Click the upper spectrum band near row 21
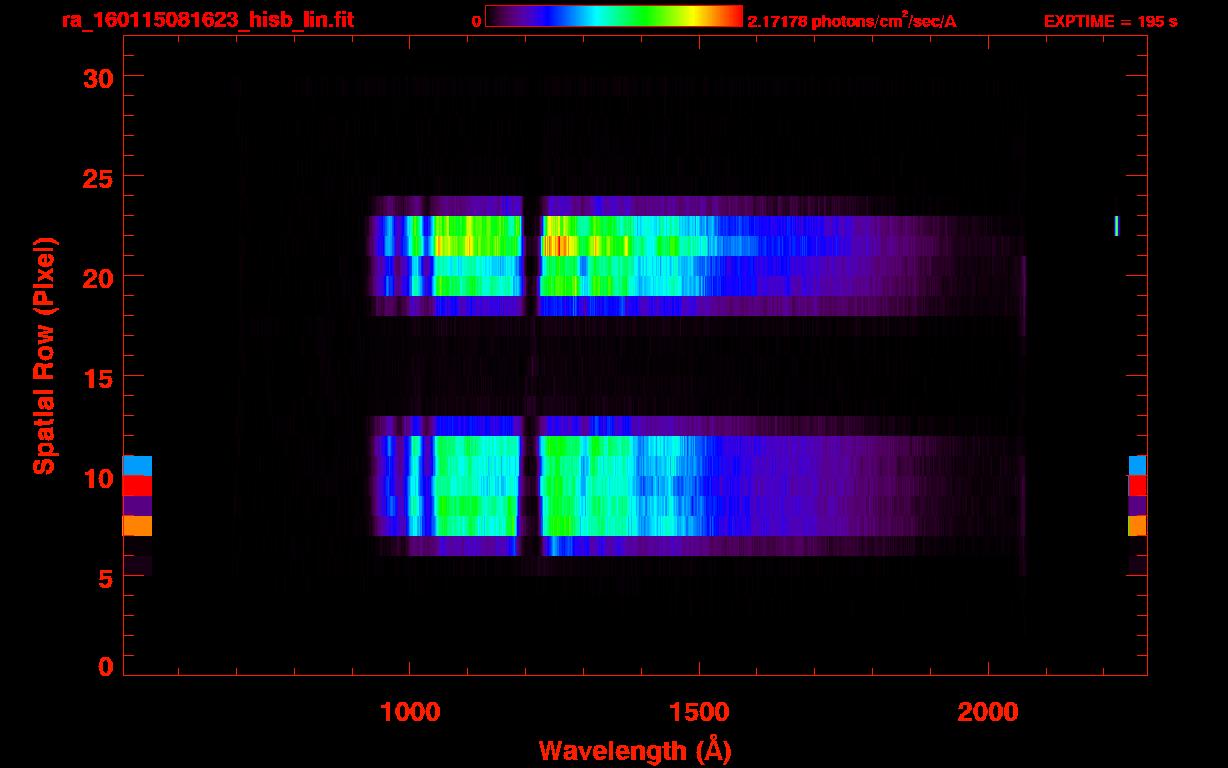The image size is (1228, 768). pos(695,256)
